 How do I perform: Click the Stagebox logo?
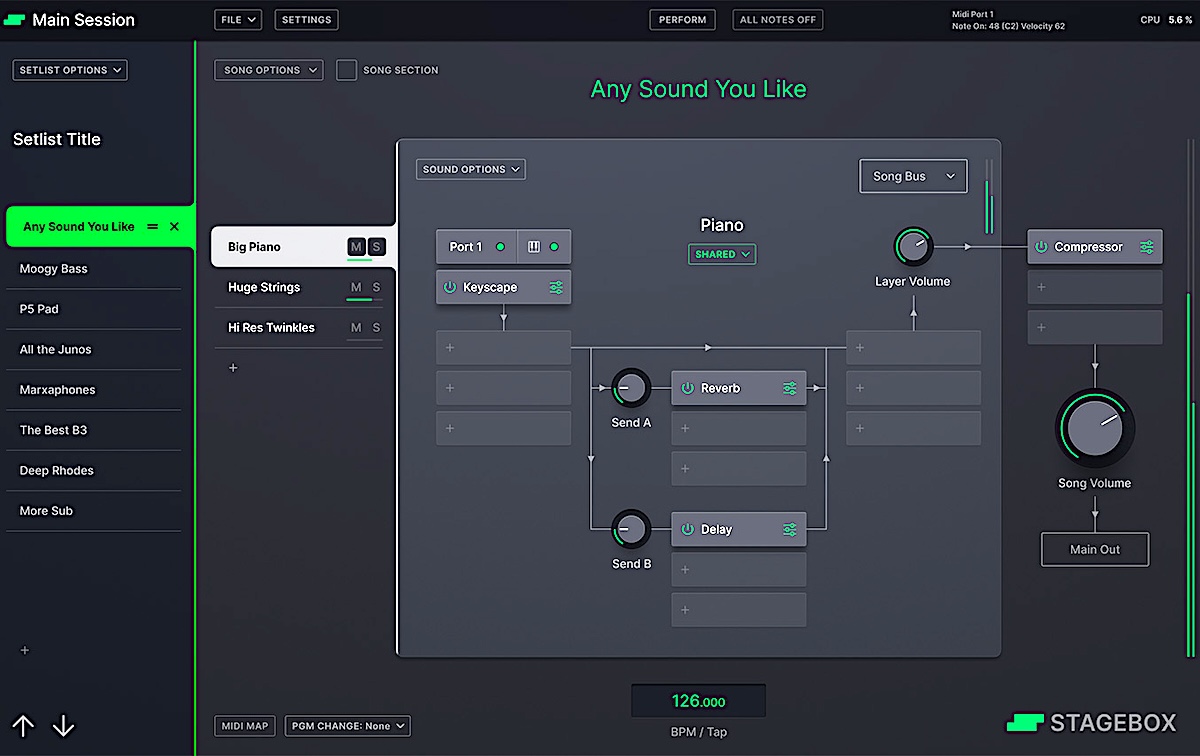[x=1090, y=722]
